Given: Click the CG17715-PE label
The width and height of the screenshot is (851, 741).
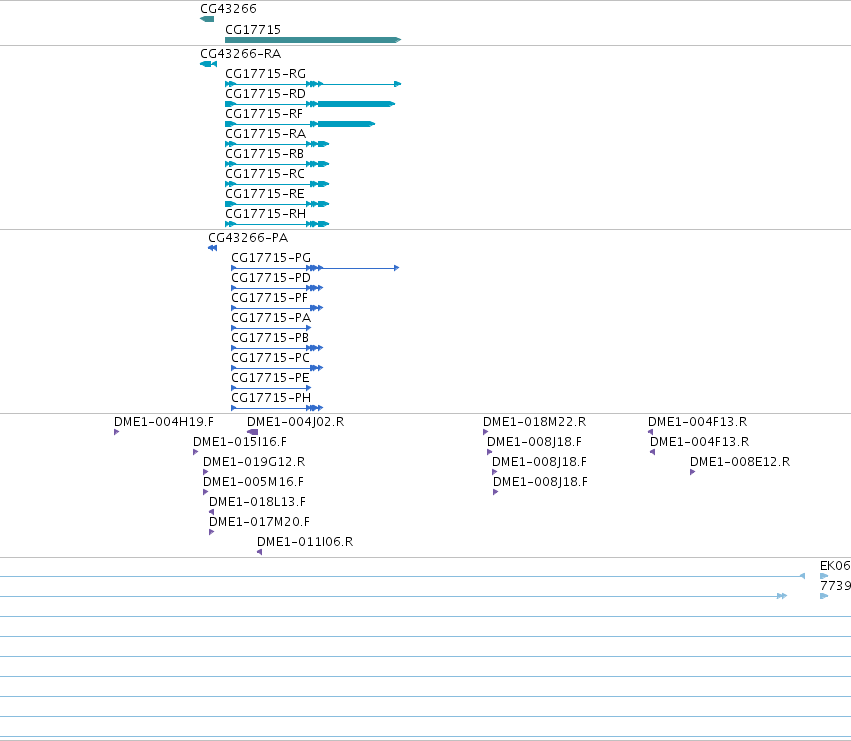Looking at the screenshot, I should pos(270,378).
